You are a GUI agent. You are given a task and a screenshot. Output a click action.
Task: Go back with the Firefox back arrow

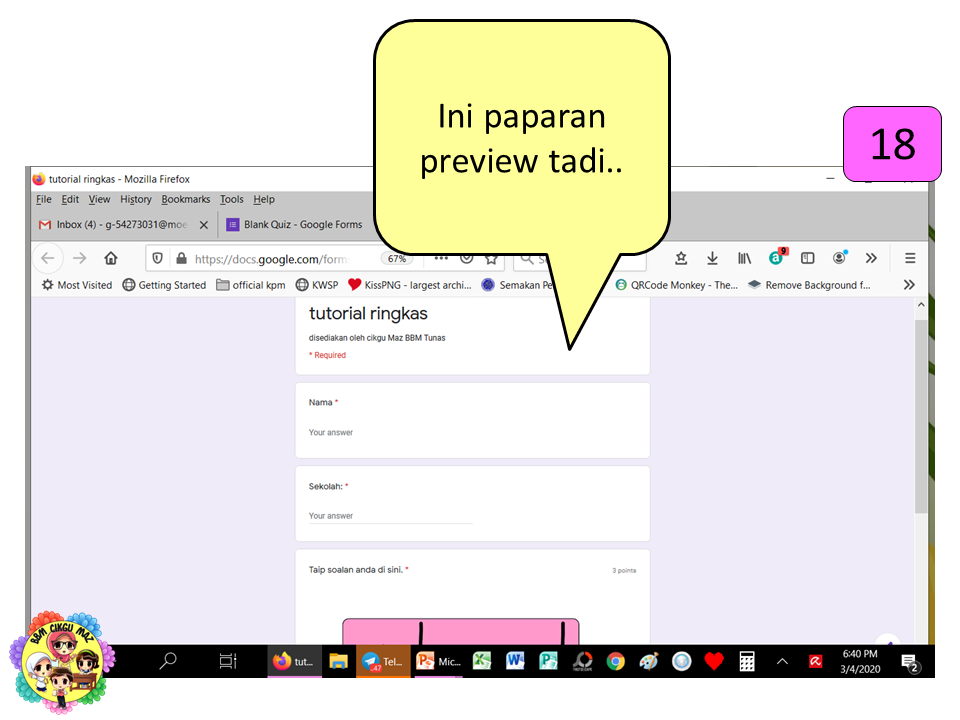pyautogui.click(x=48, y=258)
